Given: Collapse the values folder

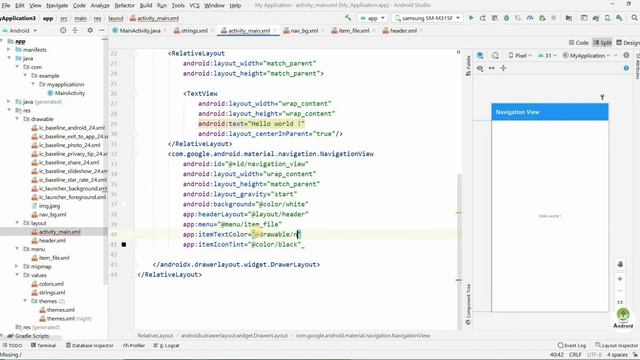Looking at the screenshot, I should [18, 275].
